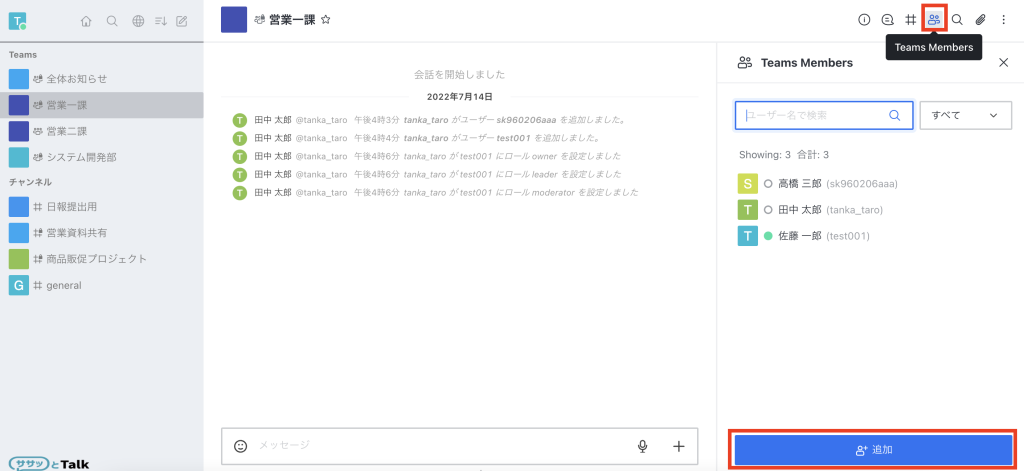Screen dimensions: 1024x471
Task: Open the システム開発部 team
Action: (x=102, y=157)
